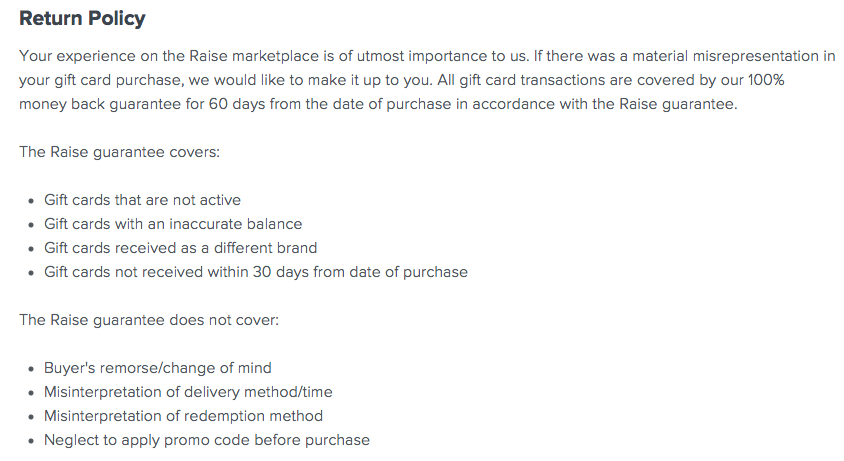Click 'Gift cards received as a different brand'
Viewport: 844px width, 461px height.
coord(180,248)
